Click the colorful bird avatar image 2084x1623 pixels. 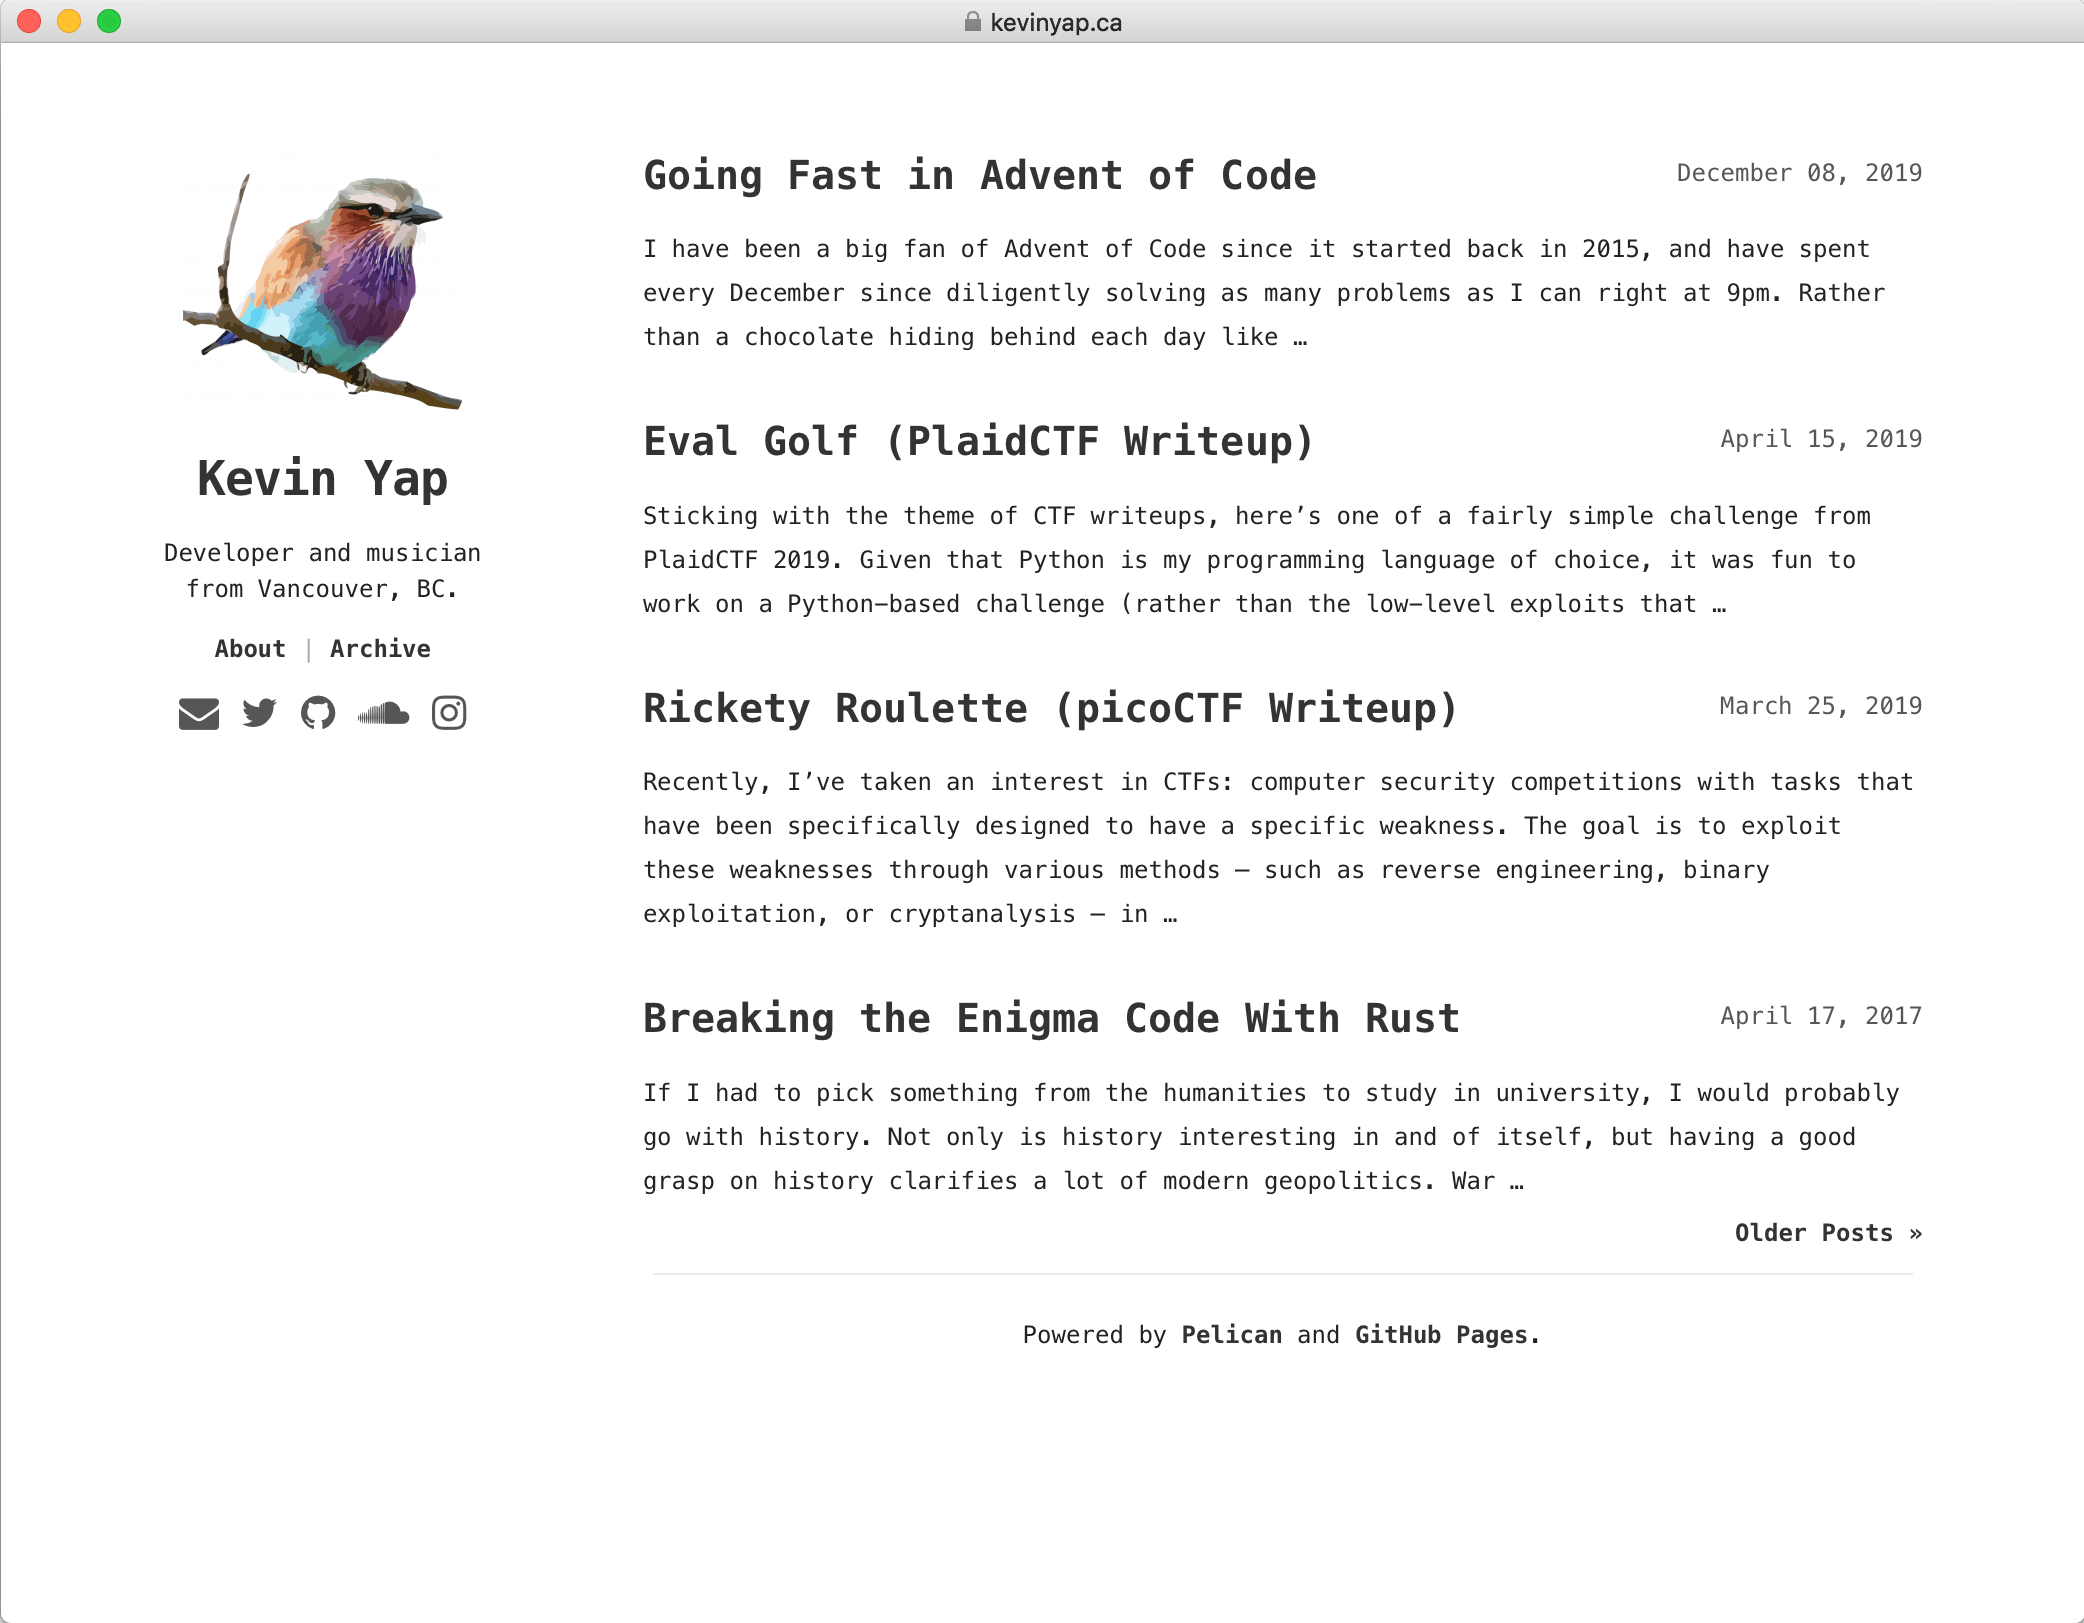[x=322, y=286]
